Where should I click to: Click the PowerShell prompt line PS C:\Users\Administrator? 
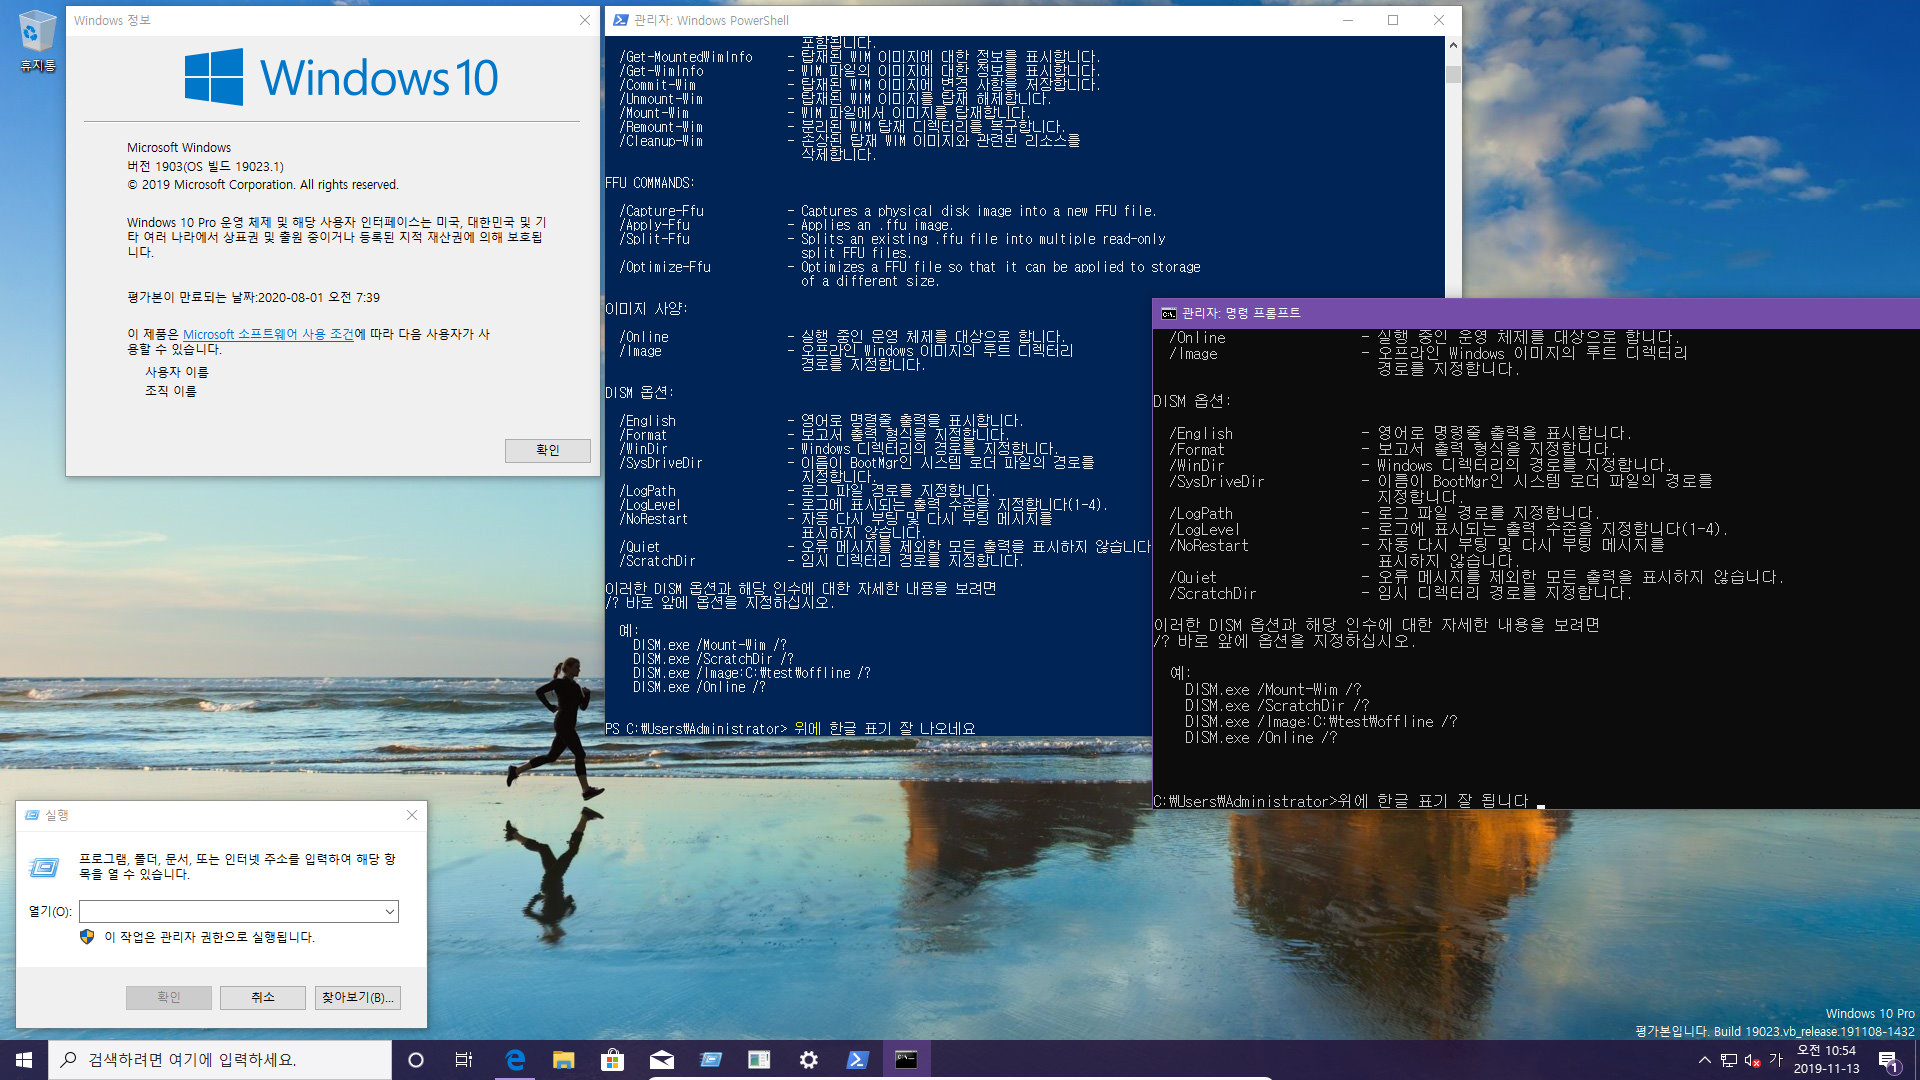pyautogui.click(x=696, y=729)
